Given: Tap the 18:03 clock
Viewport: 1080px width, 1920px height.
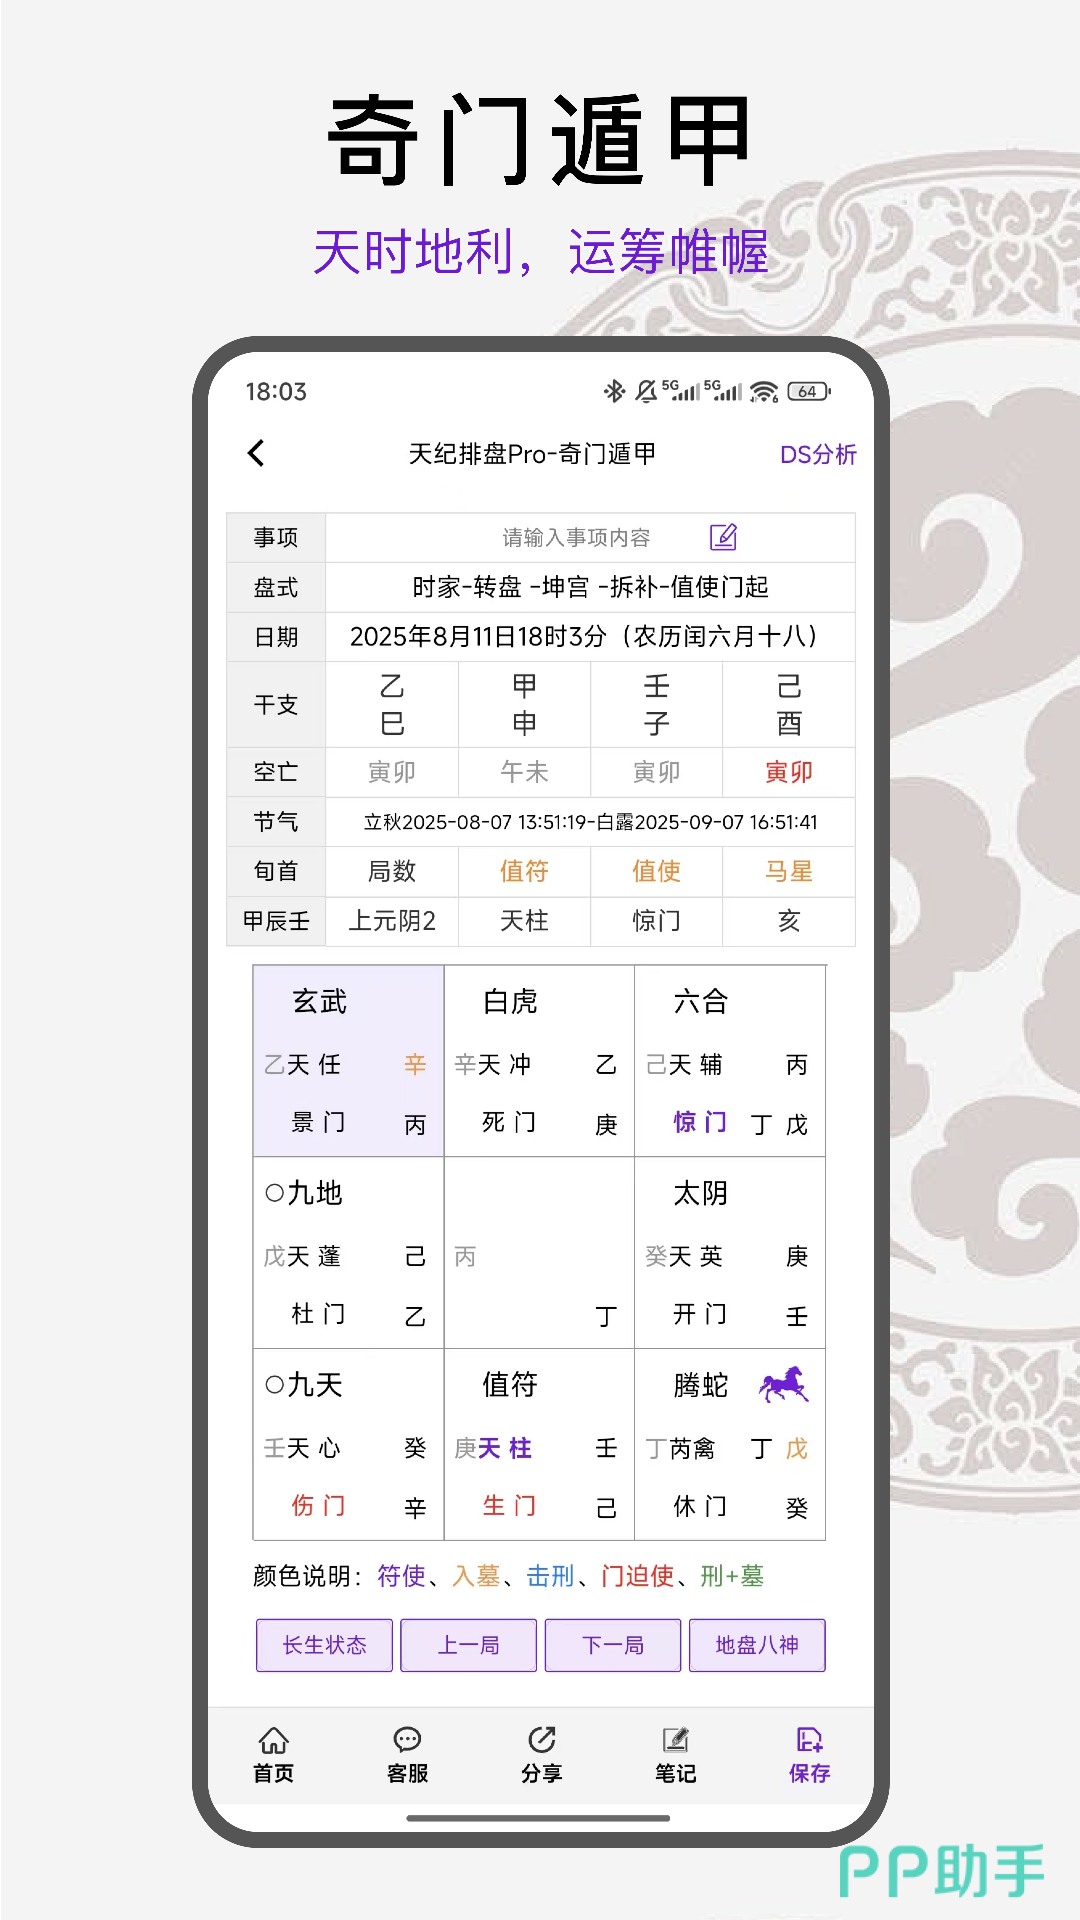Looking at the screenshot, I should point(276,391).
